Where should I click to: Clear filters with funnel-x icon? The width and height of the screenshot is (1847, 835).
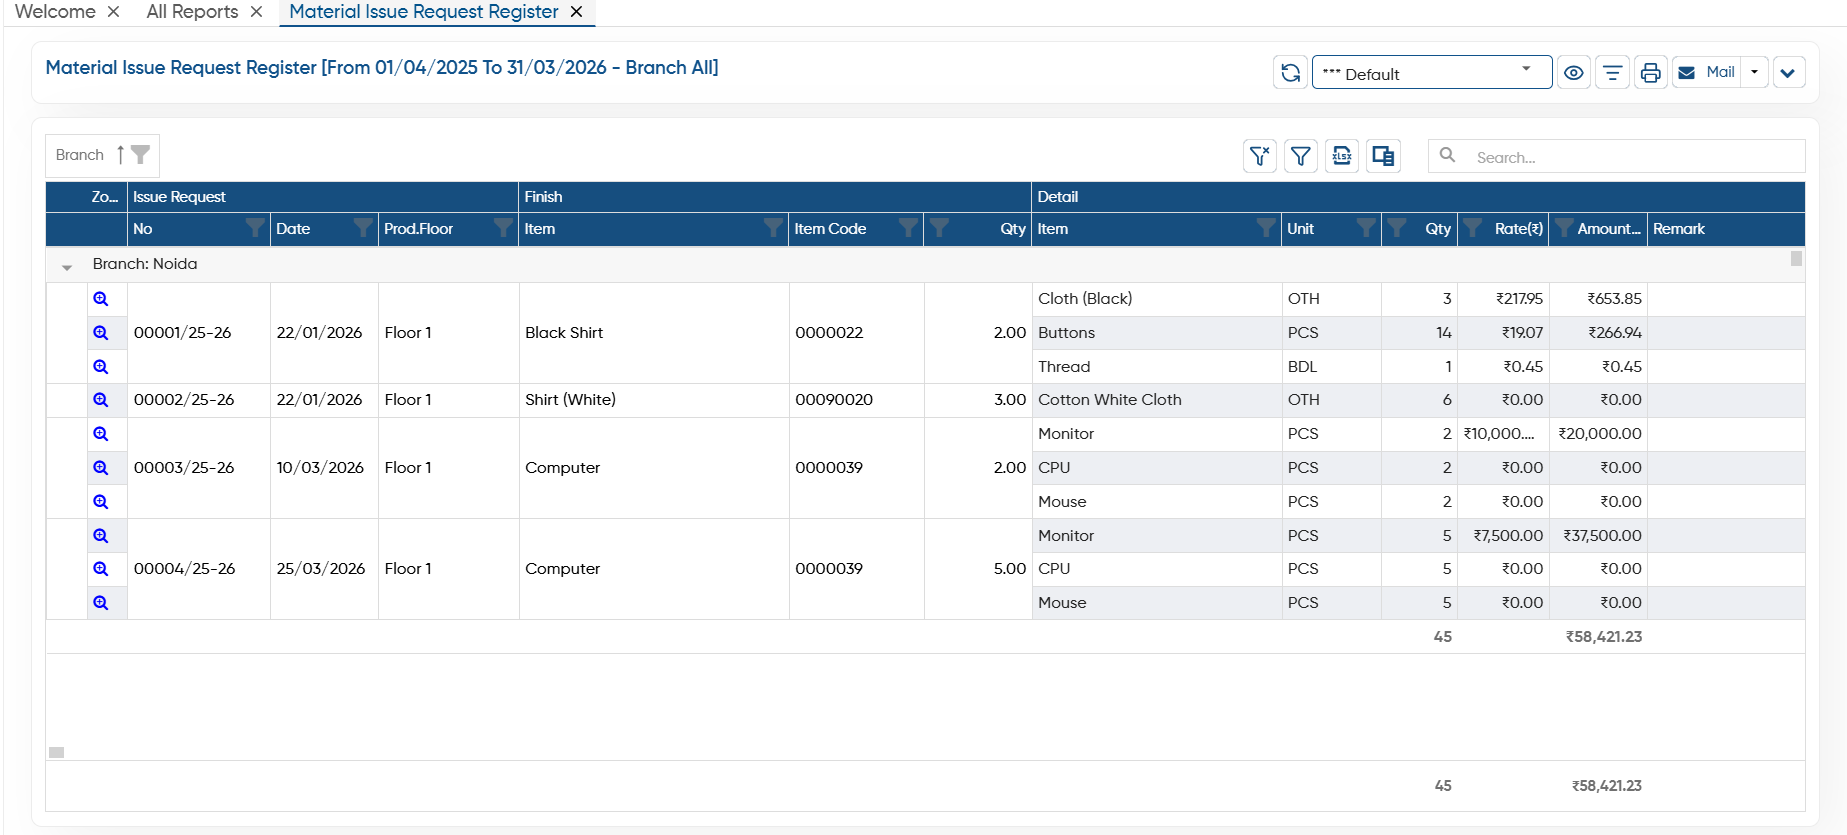1260,156
